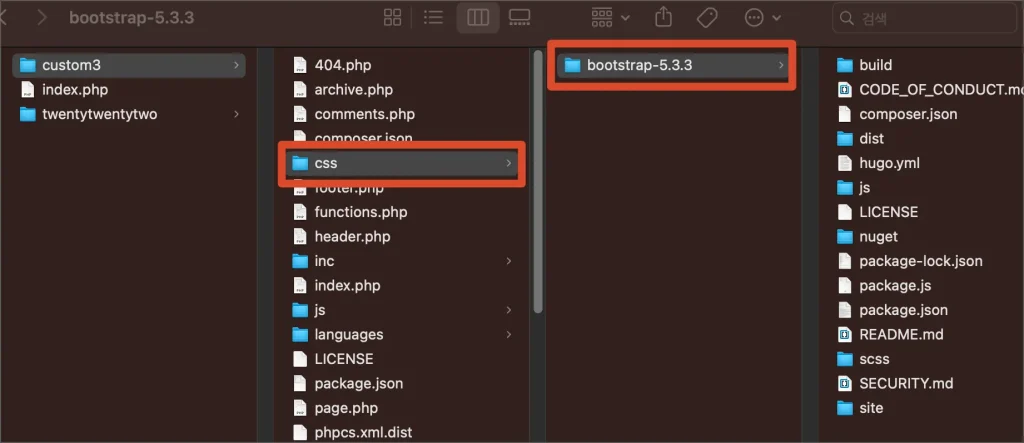Switch to icon grid view
The width and height of the screenshot is (1024, 443).
(393, 18)
